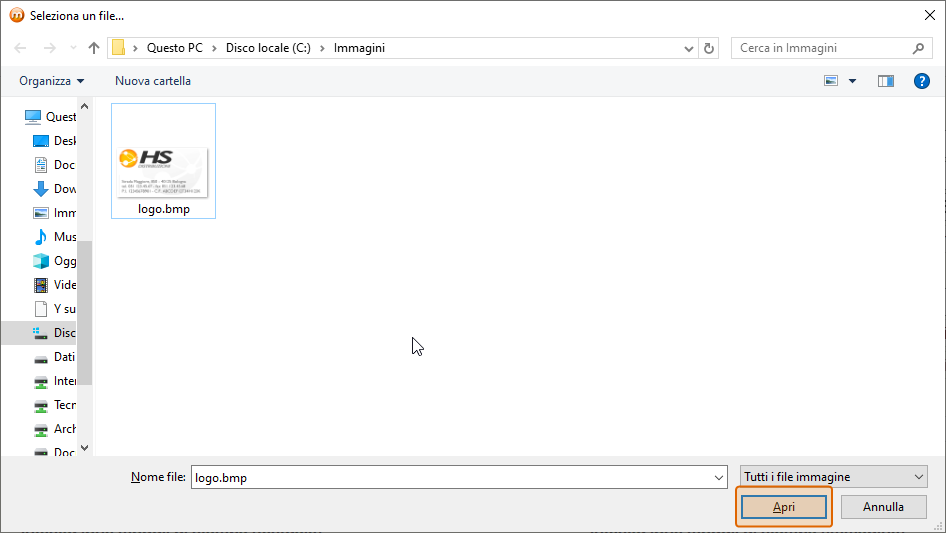This screenshot has width=946, height=533.
Task: Open the Tutti i file immagine filter
Action: coord(834,477)
